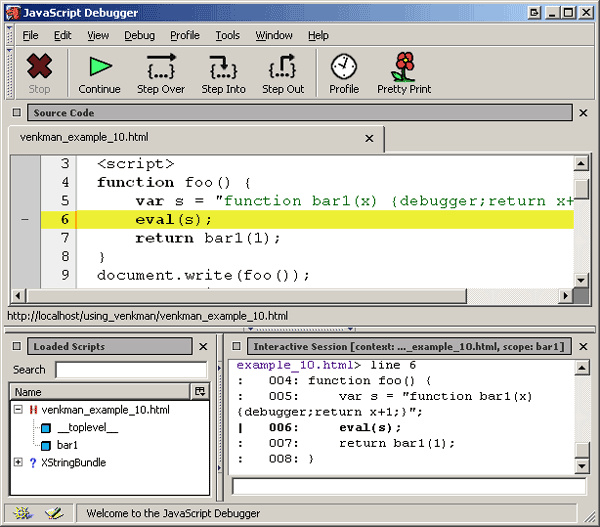Close the Source Code panel
The width and height of the screenshot is (600, 527).
pyautogui.click(x=583, y=113)
